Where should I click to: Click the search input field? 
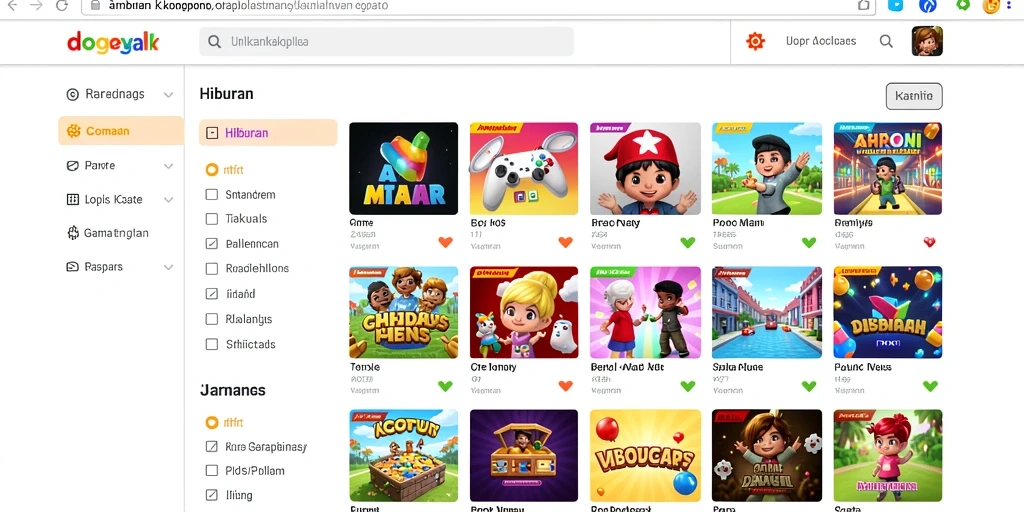click(x=387, y=42)
